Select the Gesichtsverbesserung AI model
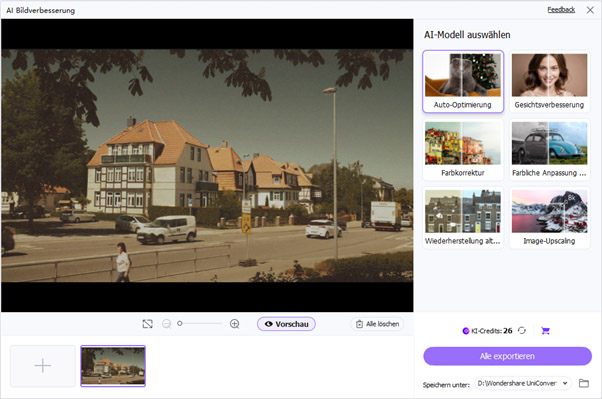Image resolution: width=602 pixels, height=399 pixels. pos(549,81)
